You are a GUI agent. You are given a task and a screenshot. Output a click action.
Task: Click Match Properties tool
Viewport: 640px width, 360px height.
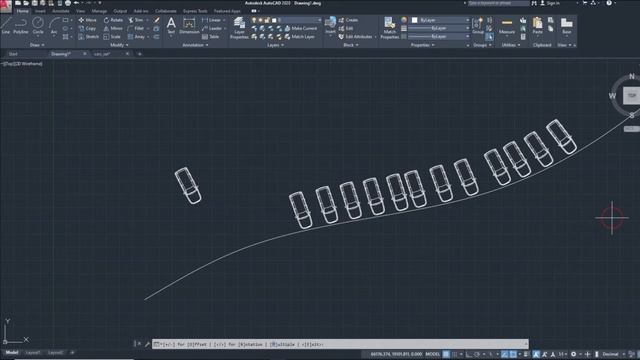[x=389, y=29]
